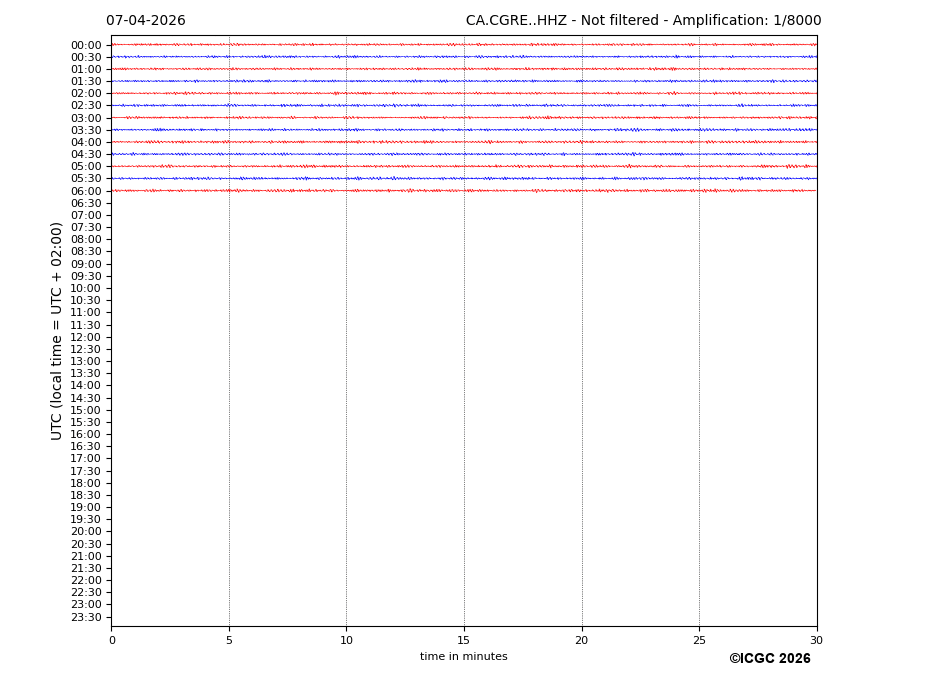The image size is (927, 696).
Task: Click the 23:30 time label
Action: tap(86, 617)
